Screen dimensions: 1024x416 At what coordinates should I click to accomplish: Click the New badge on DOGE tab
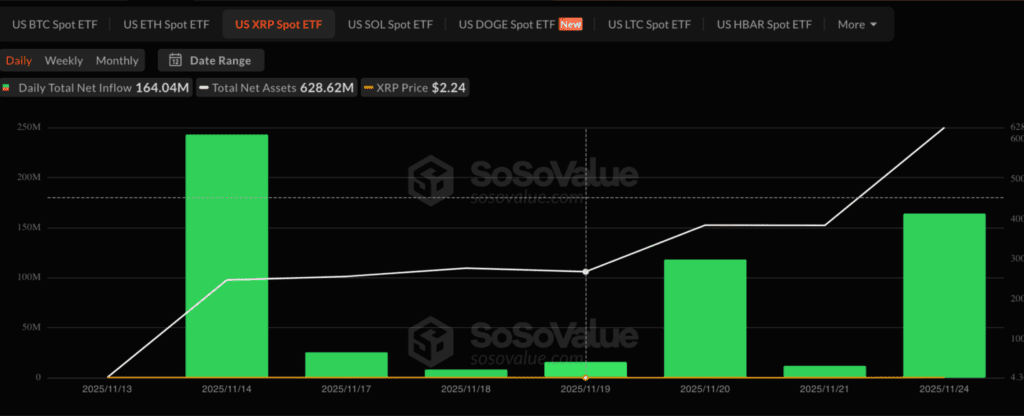pyautogui.click(x=570, y=23)
